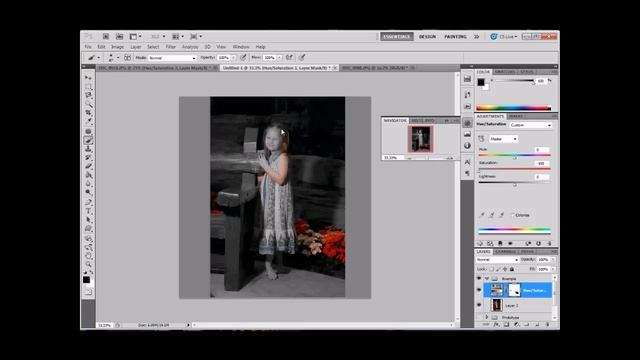Open the Character panel icon in dock

tap(467, 162)
